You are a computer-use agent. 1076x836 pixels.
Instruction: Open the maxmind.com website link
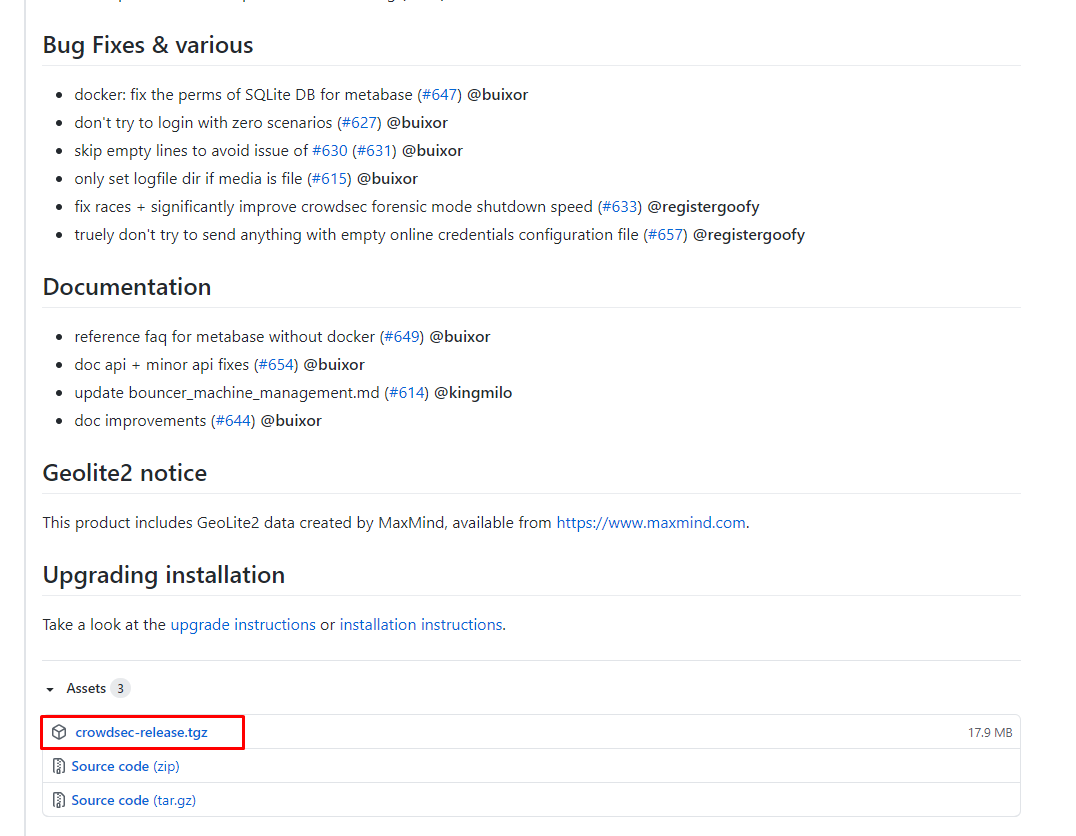point(650,523)
